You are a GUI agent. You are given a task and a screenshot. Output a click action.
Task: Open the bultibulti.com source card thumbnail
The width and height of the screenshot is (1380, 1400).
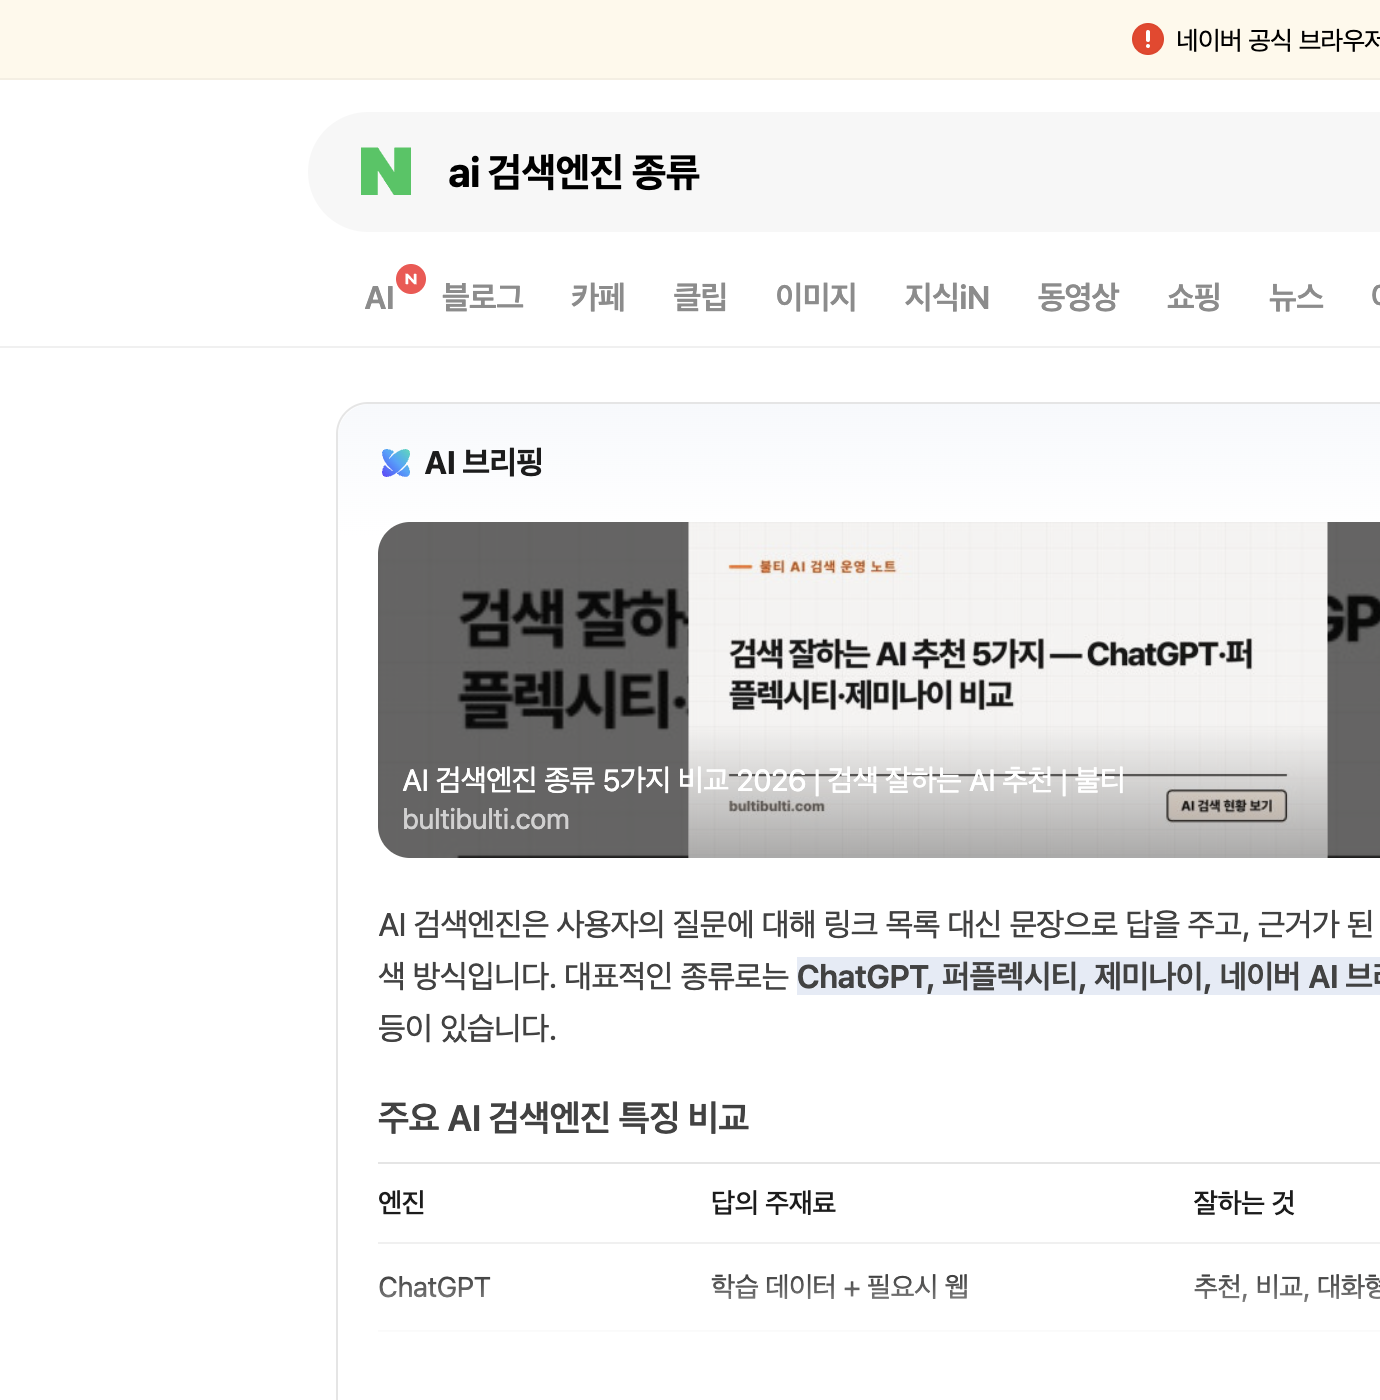click(x=879, y=690)
